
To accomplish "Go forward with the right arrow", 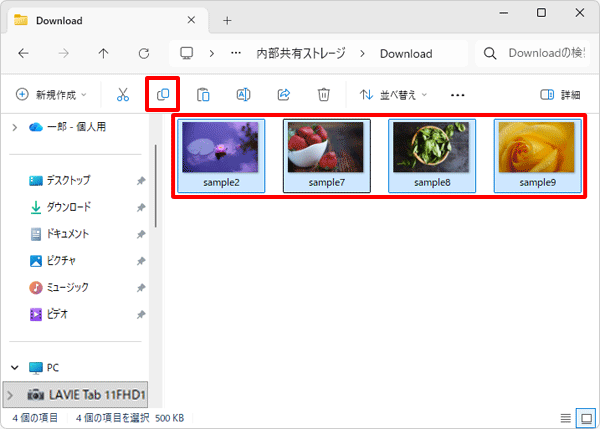I will coord(64,53).
